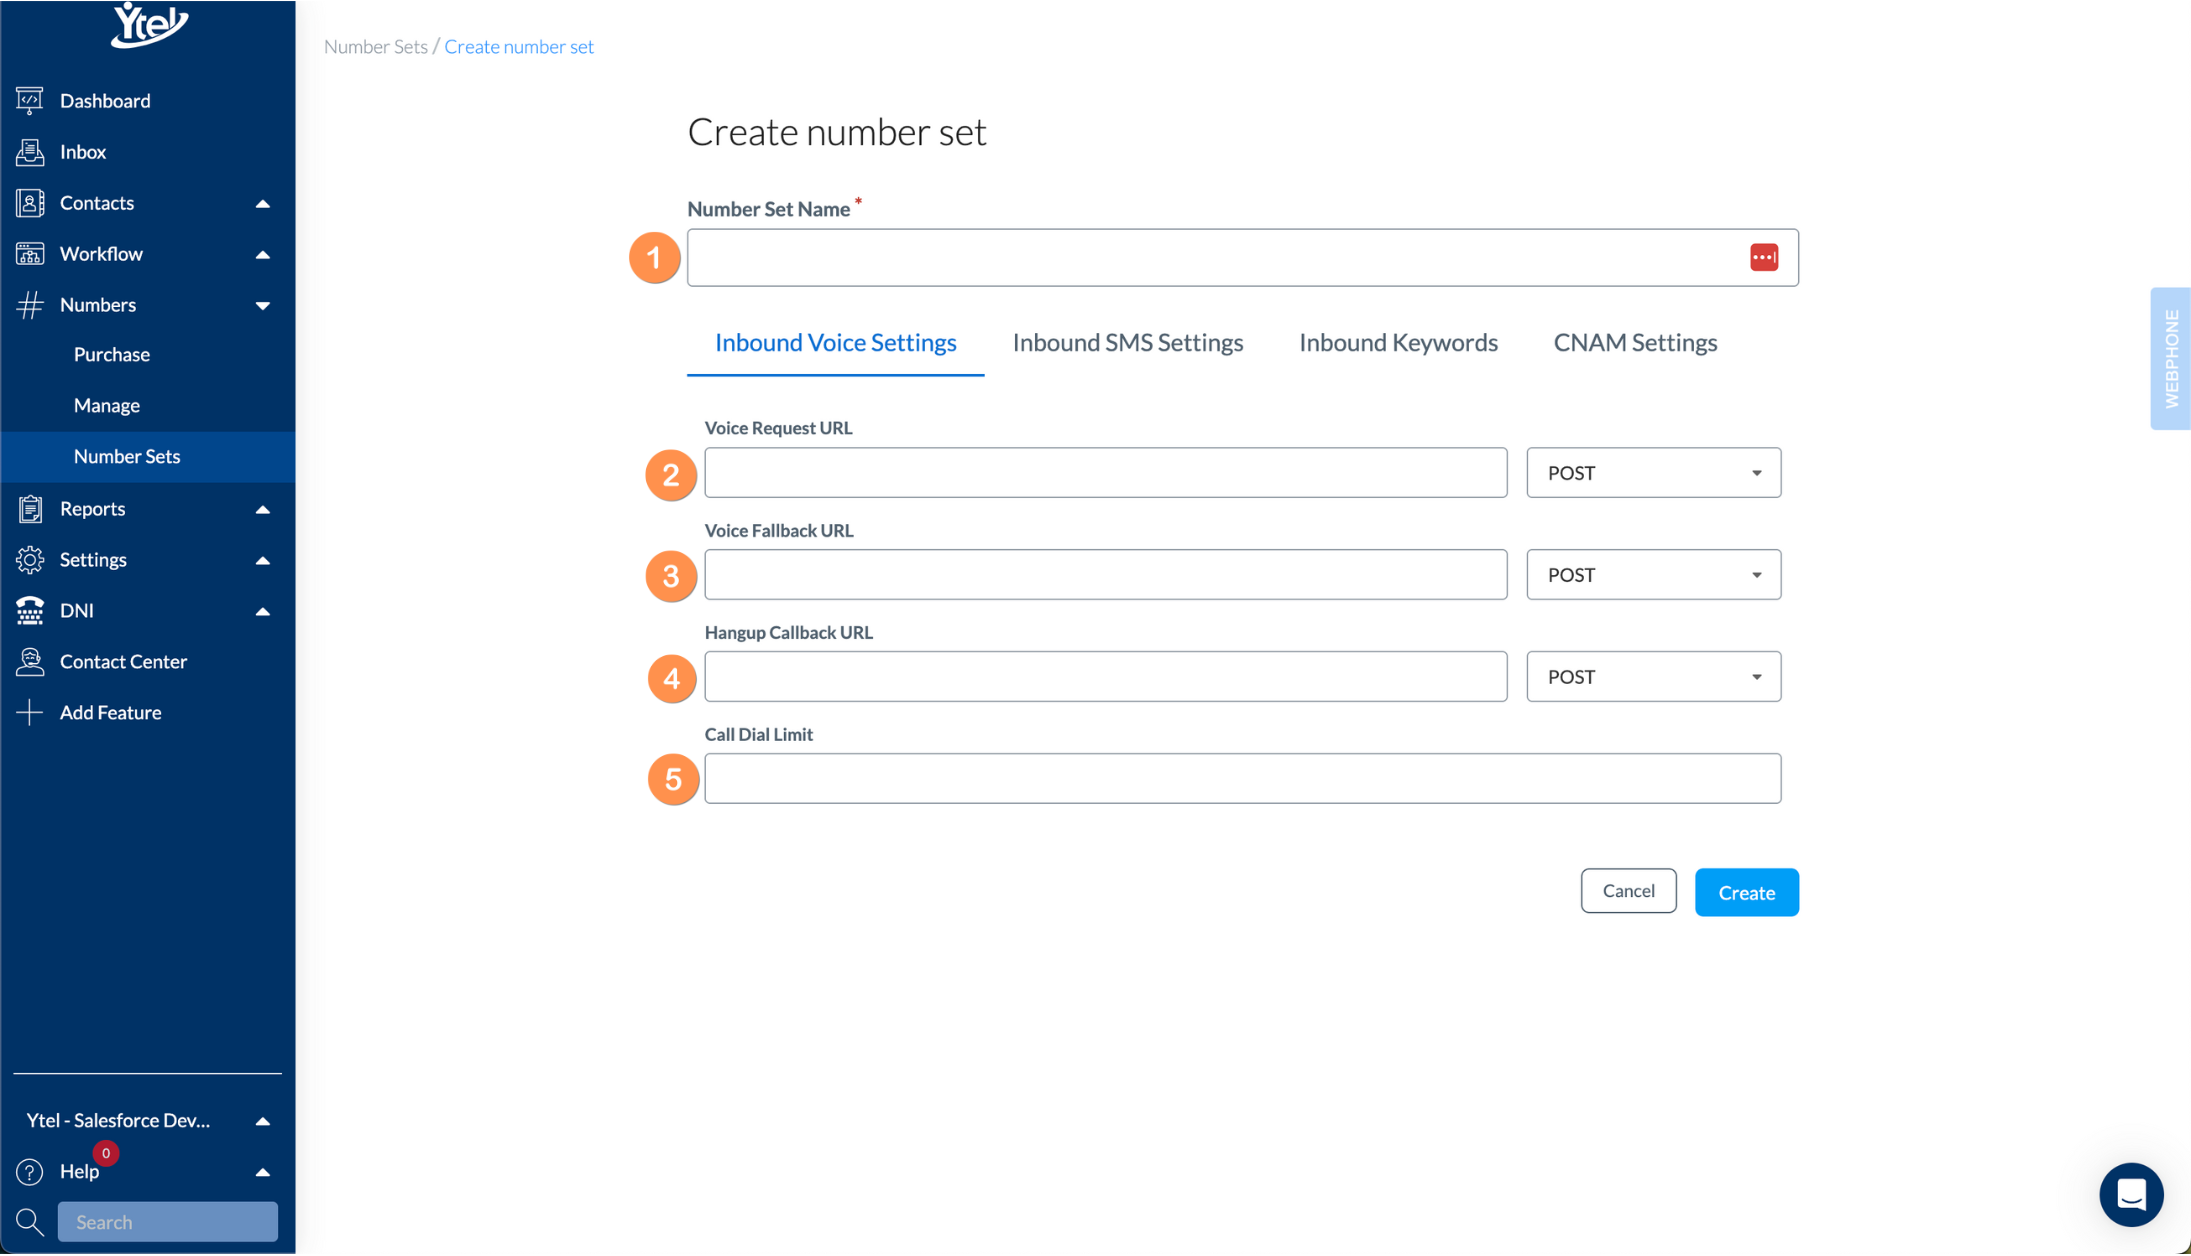This screenshot has height=1256, width=2191.
Task: Click the Add Feature plus icon
Action: (x=30, y=713)
